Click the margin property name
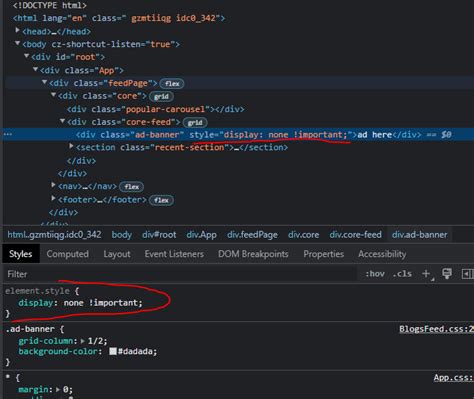 coord(33,389)
